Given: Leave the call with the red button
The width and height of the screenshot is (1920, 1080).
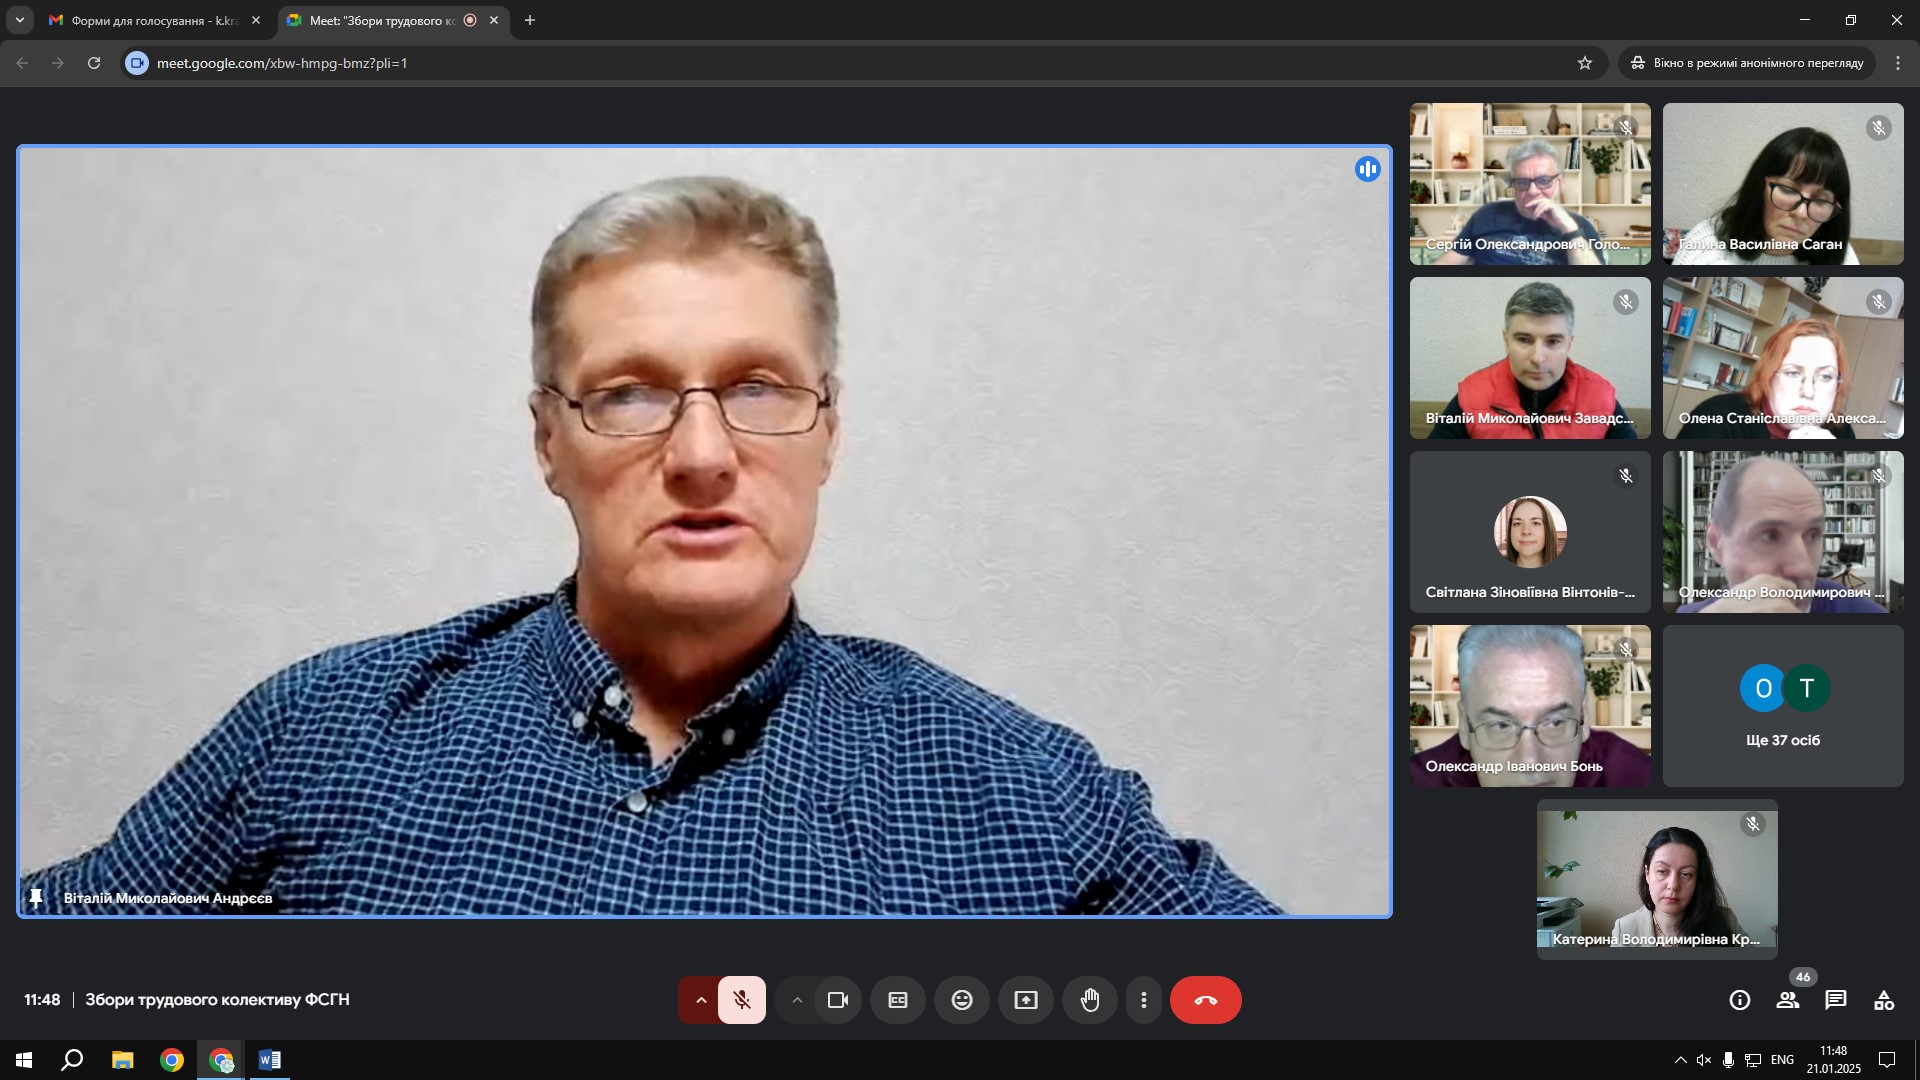Looking at the screenshot, I should pyautogui.click(x=1205, y=1000).
